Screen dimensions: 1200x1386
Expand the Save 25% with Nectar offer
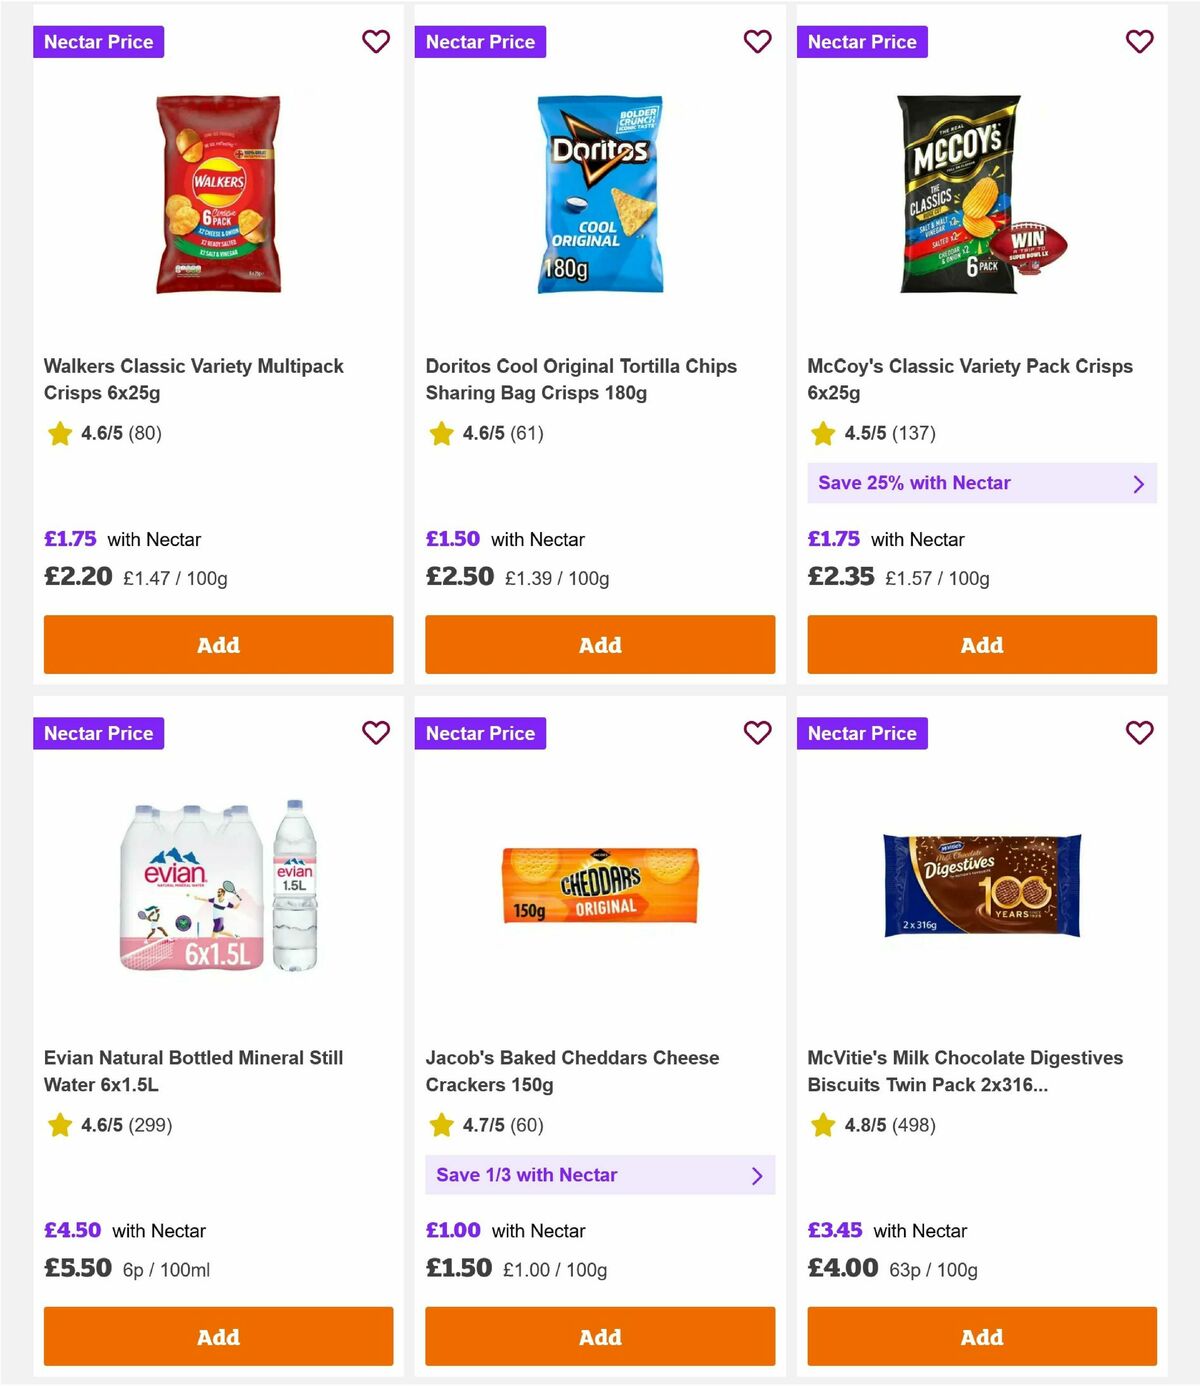click(x=981, y=483)
